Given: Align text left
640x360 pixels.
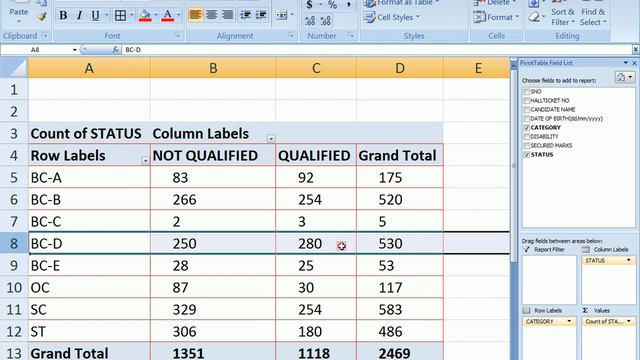Looking at the screenshot, I should (196, 16).
